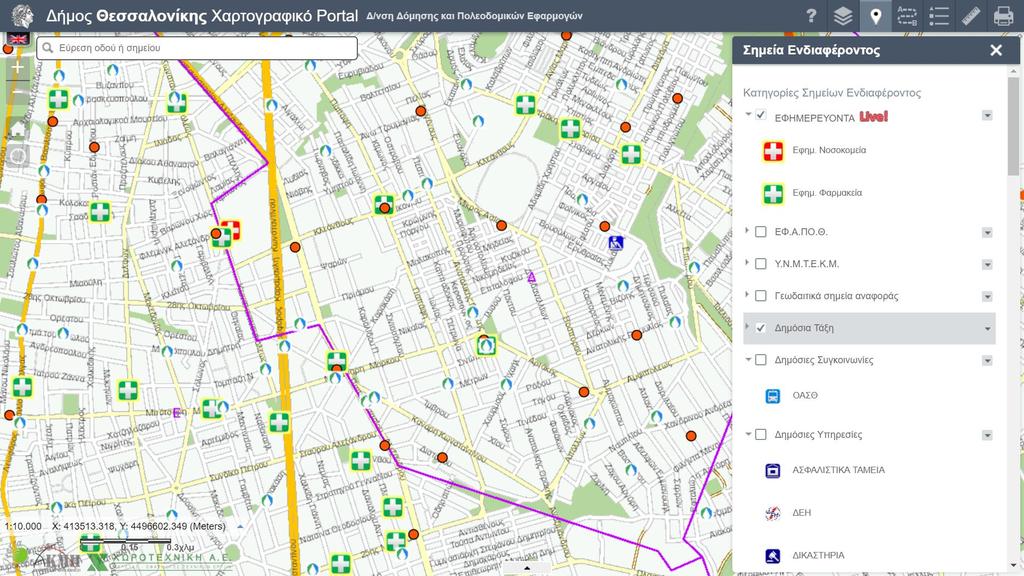
Task: Select the ΔΙΚΑΣΤΗΡΙΑ label
Action: (818, 555)
